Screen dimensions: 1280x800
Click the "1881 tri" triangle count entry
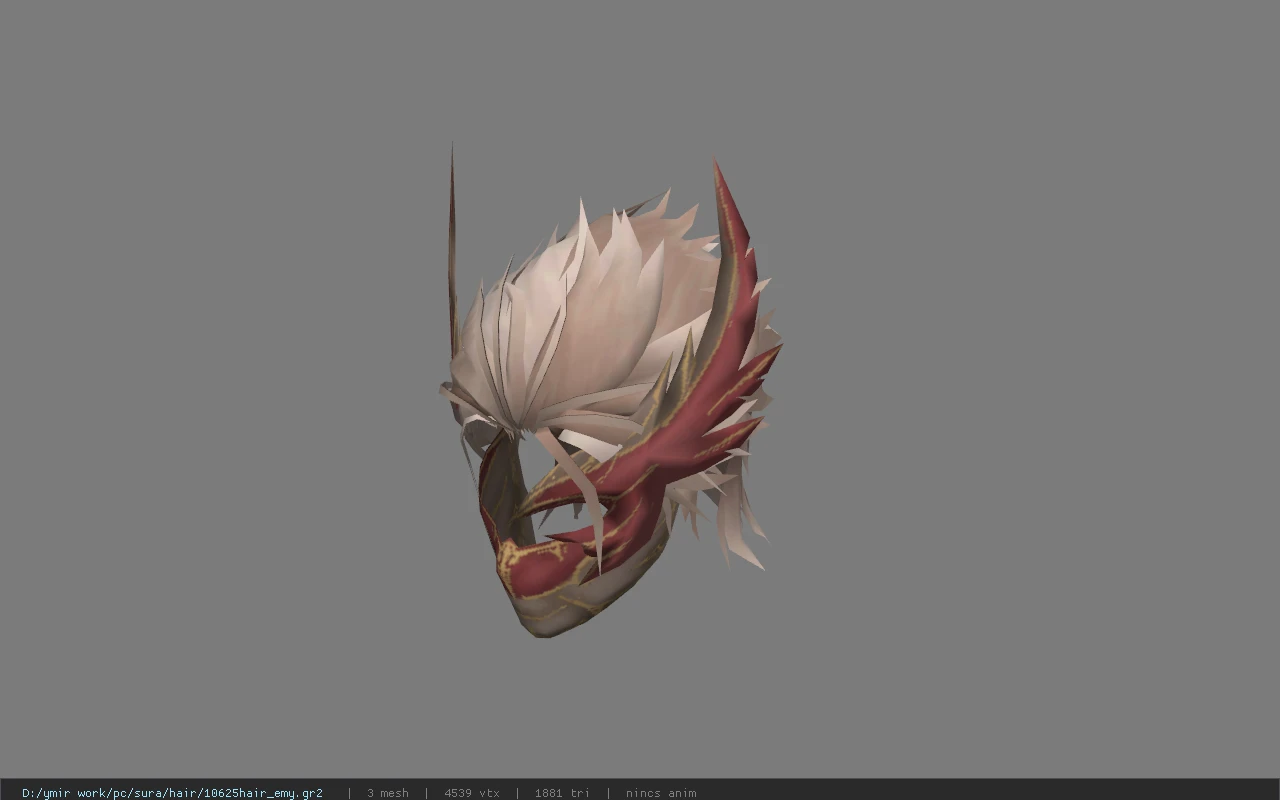tap(562, 793)
